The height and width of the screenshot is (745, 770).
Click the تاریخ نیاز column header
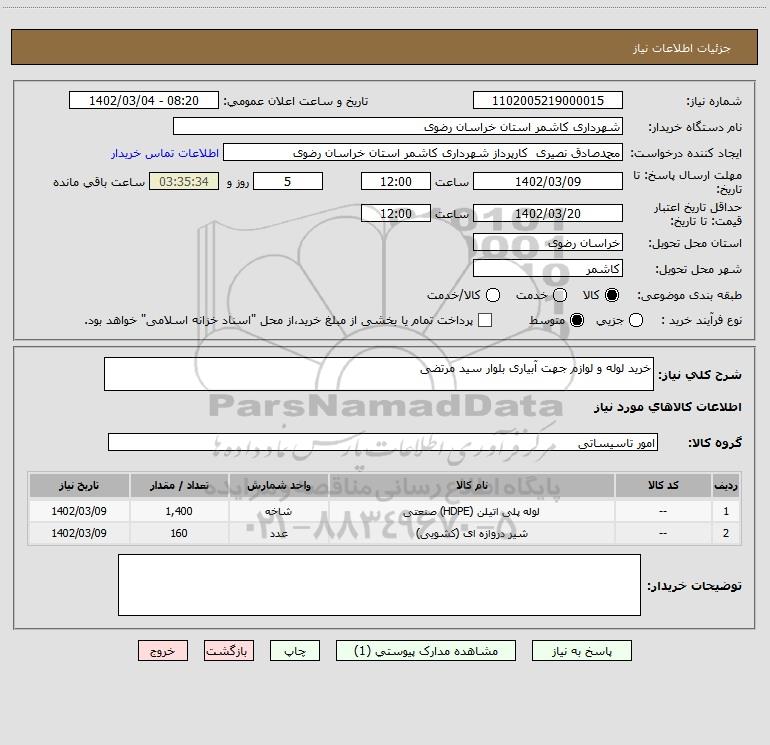(79, 485)
